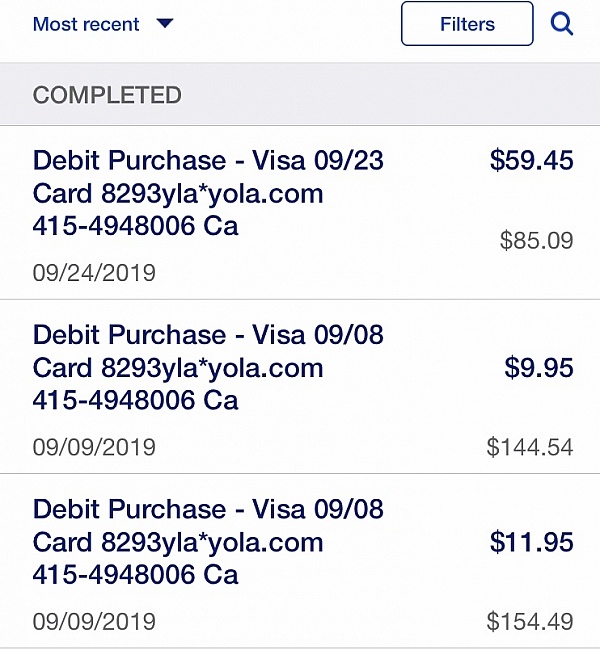Image resolution: width=600 pixels, height=650 pixels.
Task: Open the $11.95 debit purchase transaction
Action: [300, 561]
